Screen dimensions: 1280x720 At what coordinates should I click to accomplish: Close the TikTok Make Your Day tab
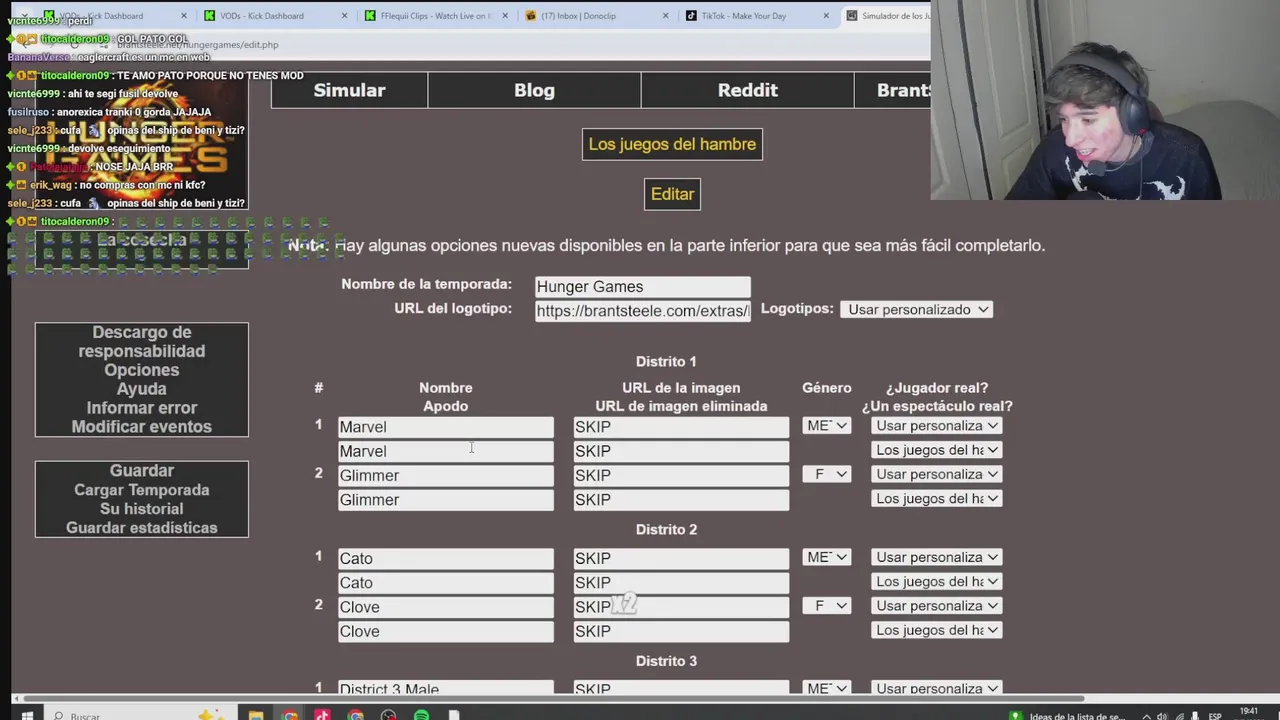pos(826,16)
